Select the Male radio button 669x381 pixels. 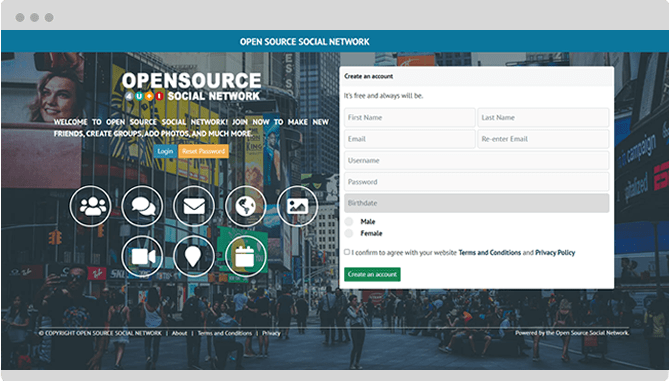tap(349, 221)
